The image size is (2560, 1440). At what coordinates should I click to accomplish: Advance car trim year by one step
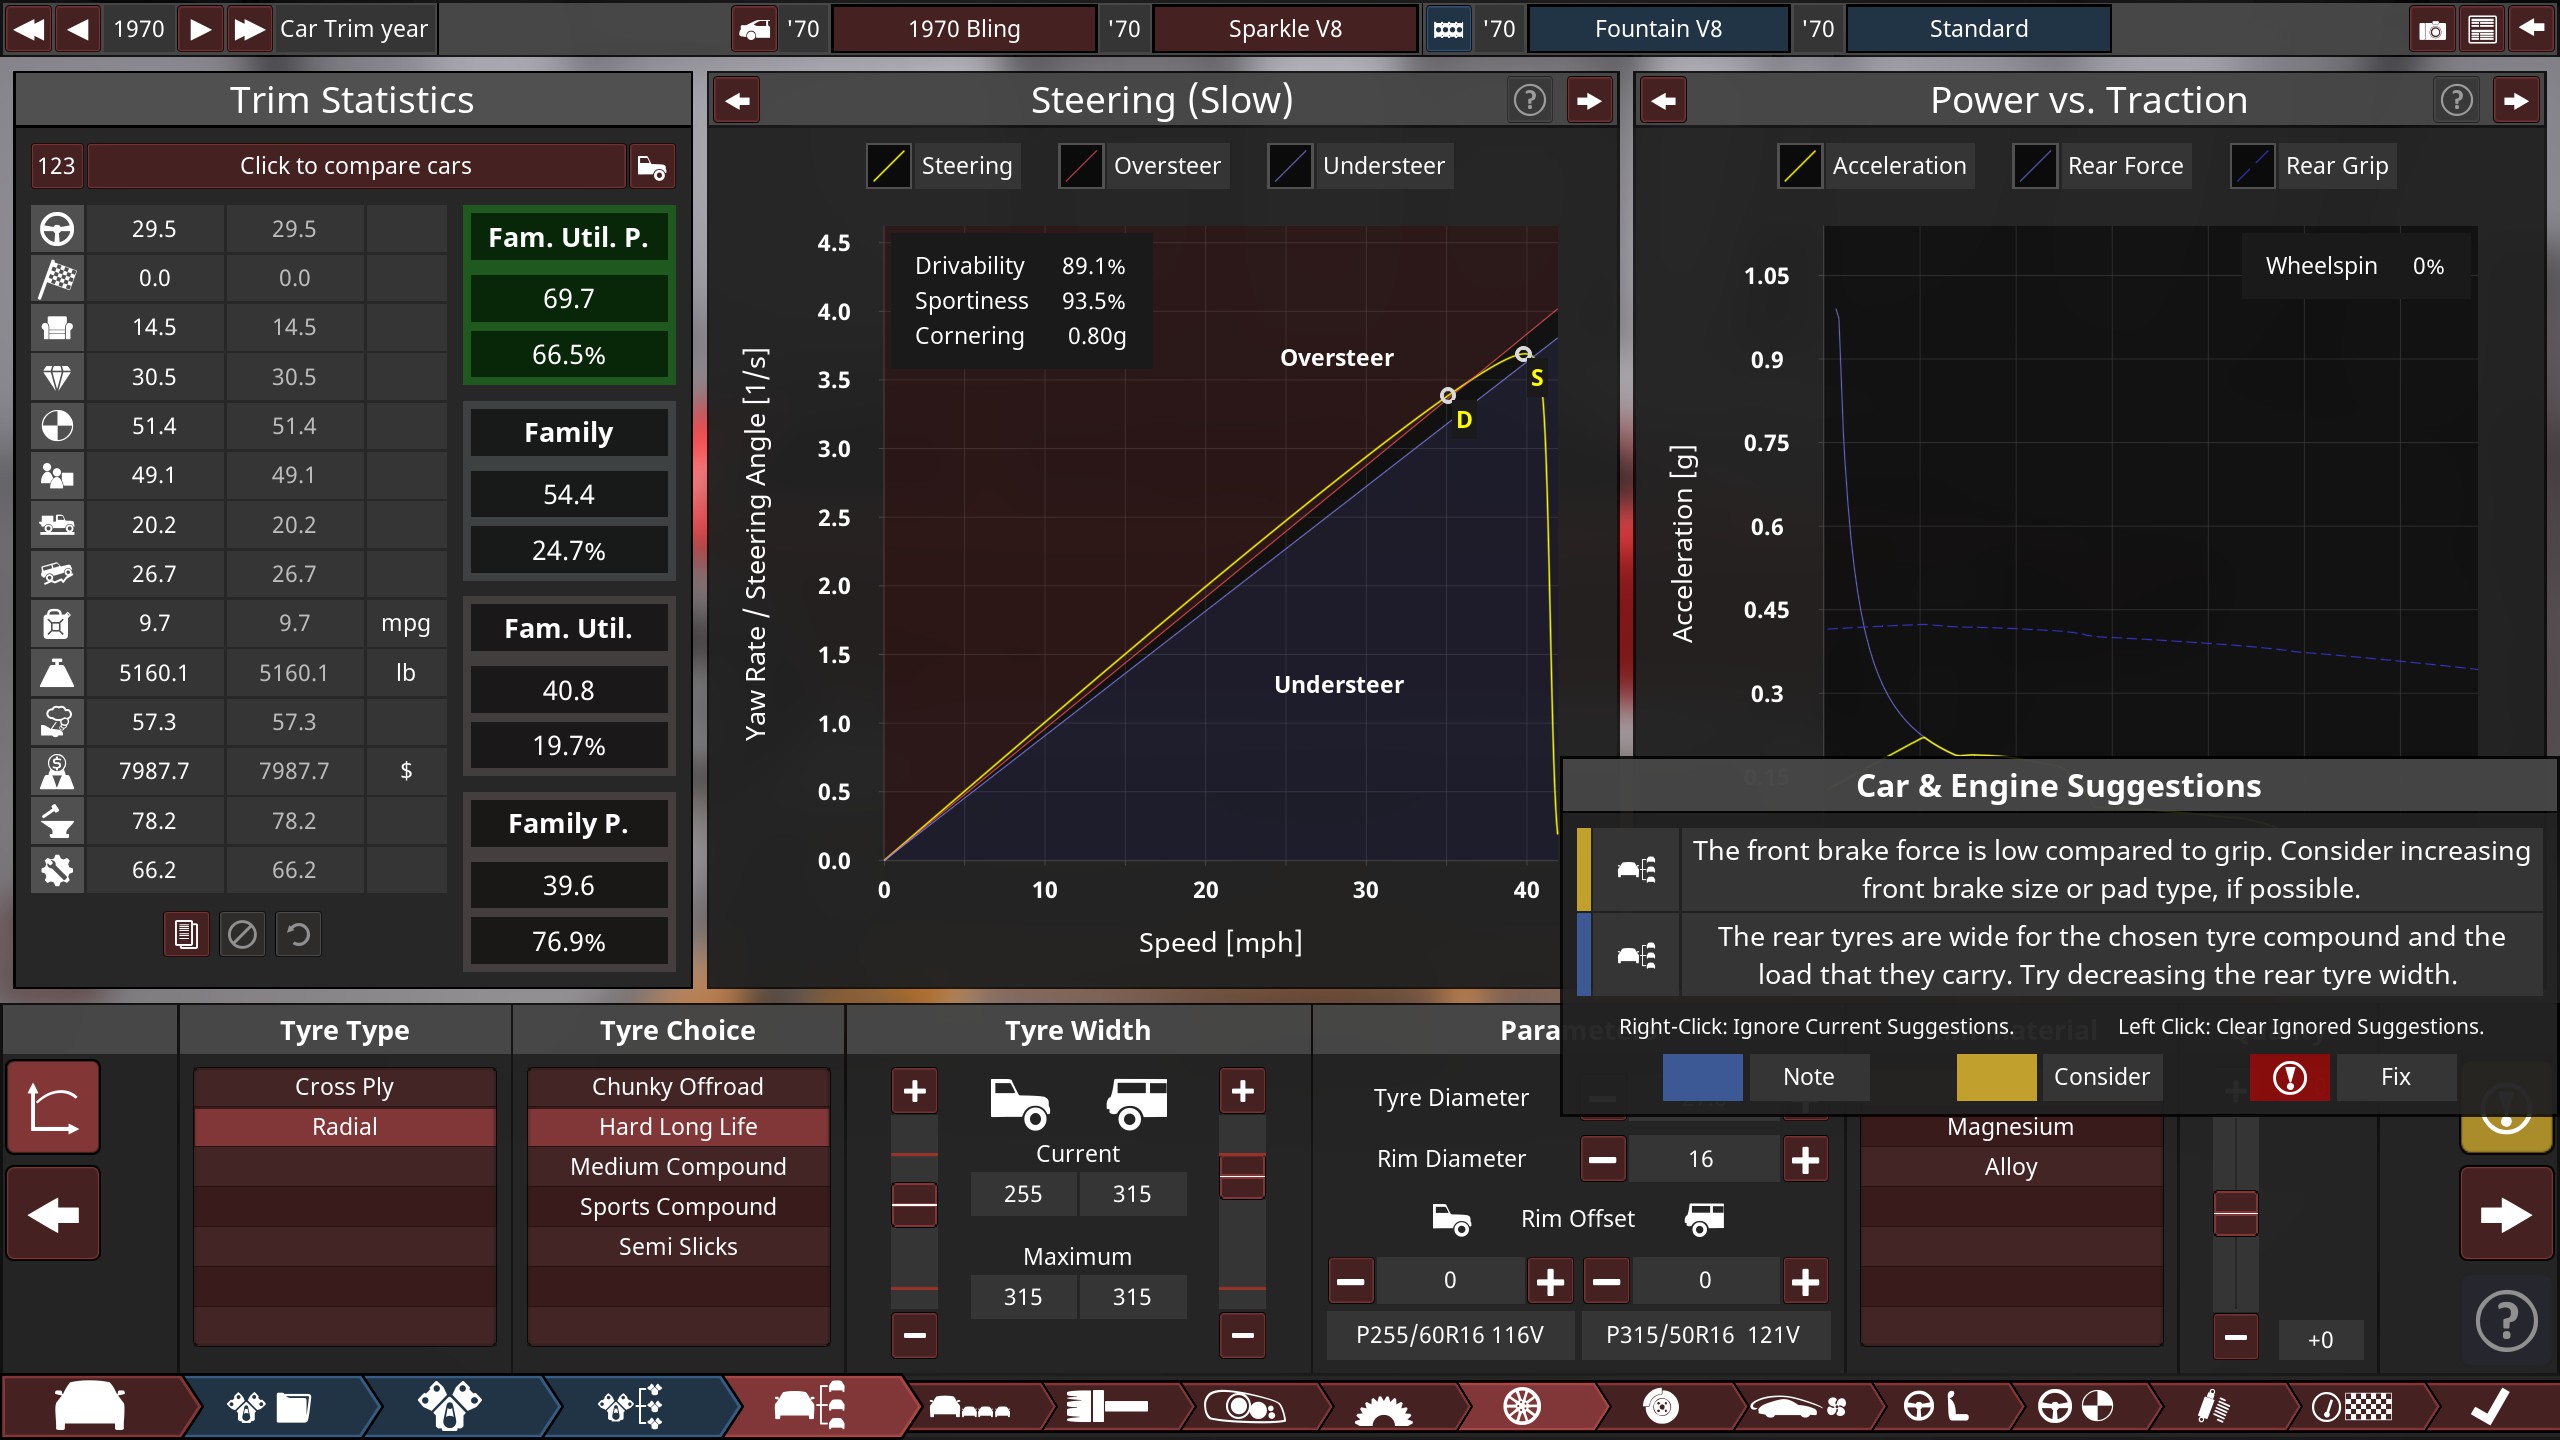pos(200,29)
